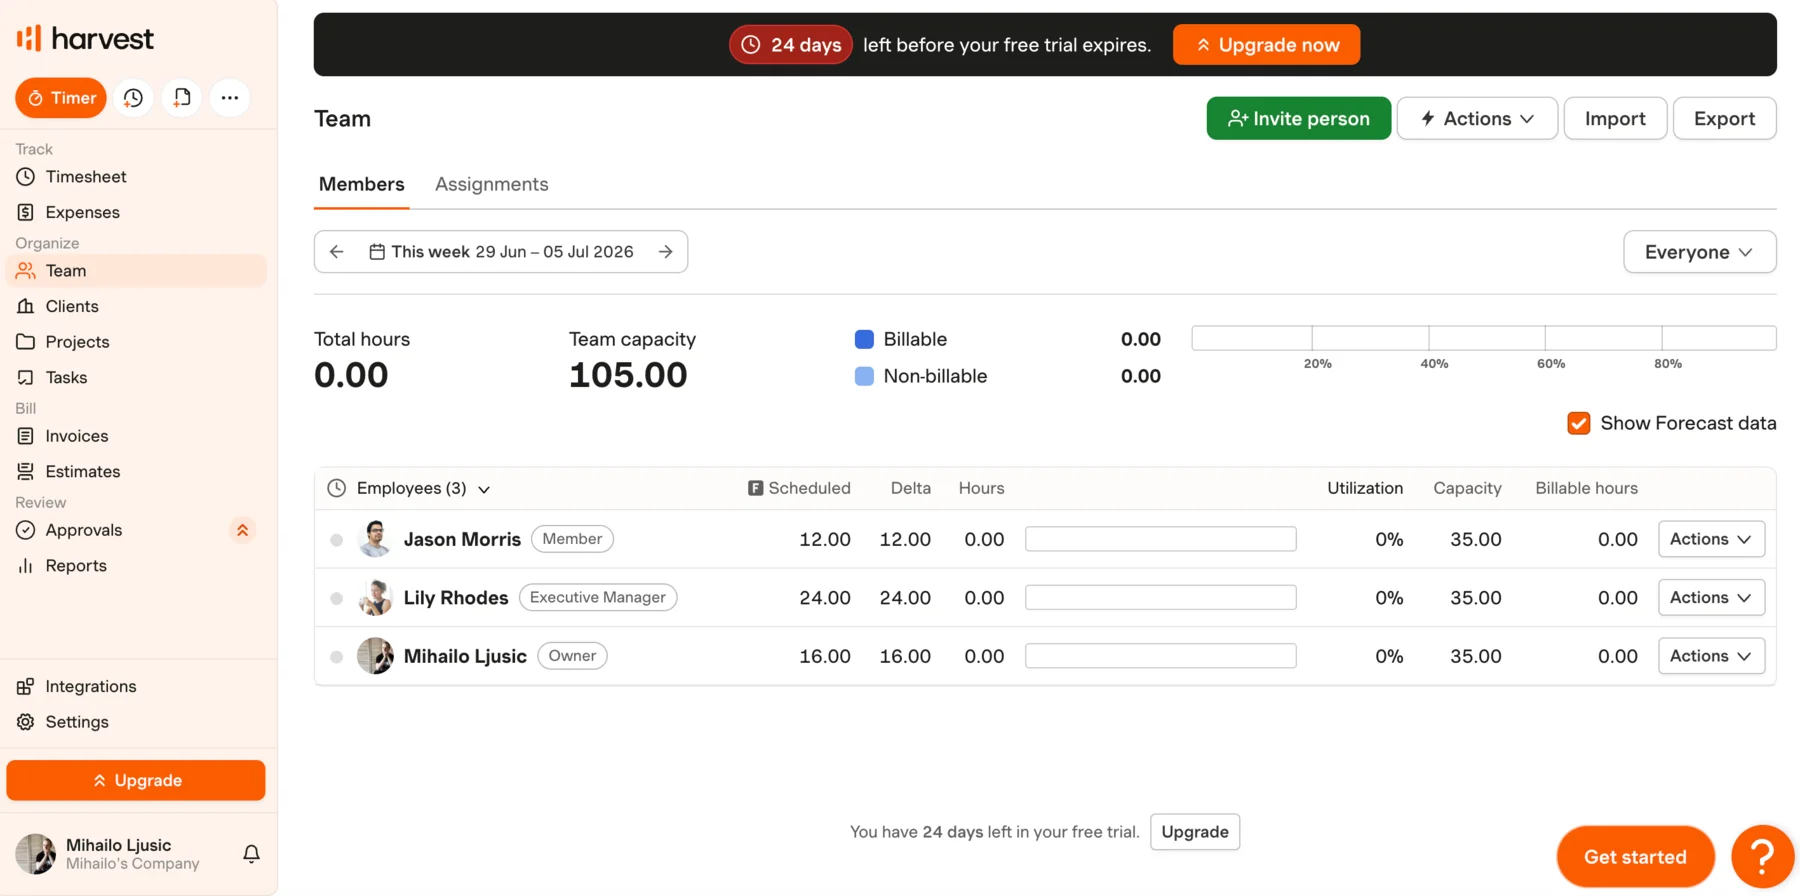
Task: Open Reports in the sidebar
Action: 76,566
